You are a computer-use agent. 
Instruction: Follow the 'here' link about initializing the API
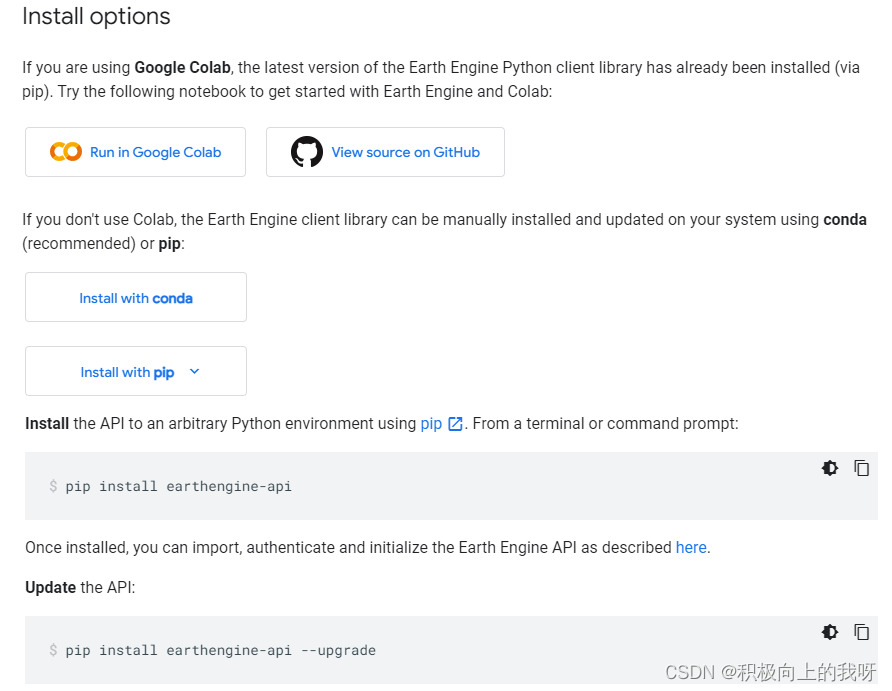691,547
